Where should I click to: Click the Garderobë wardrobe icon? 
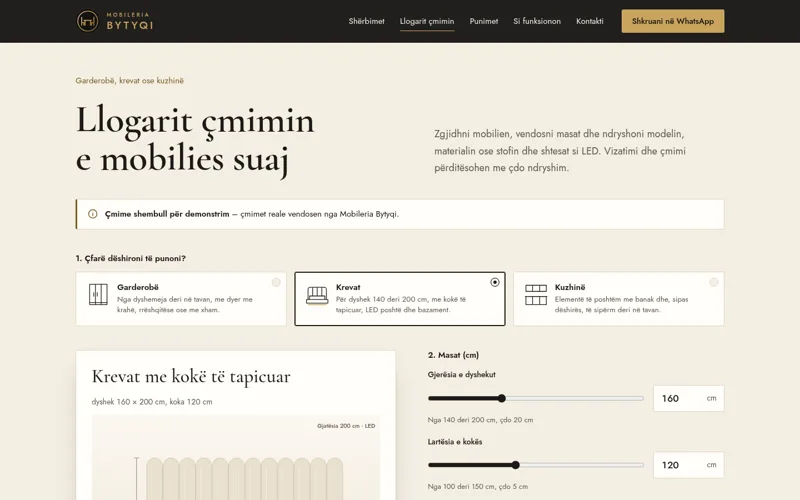click(x=98, y=294)
